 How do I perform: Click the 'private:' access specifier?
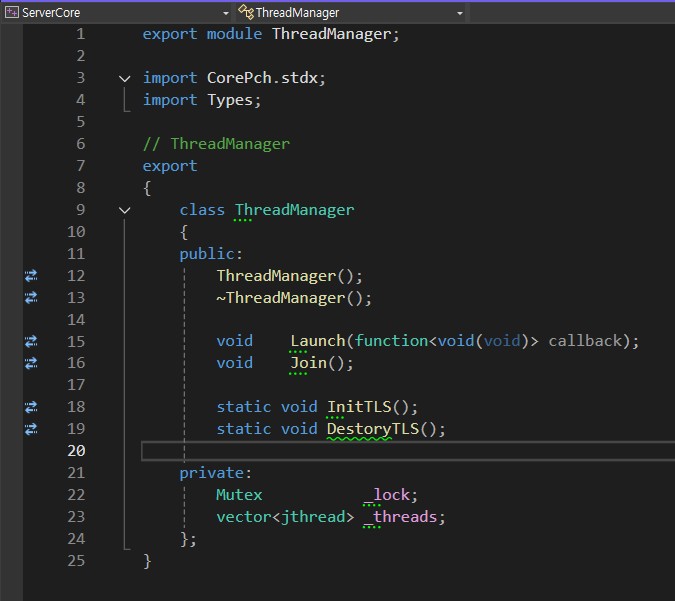tap(215, 473)
